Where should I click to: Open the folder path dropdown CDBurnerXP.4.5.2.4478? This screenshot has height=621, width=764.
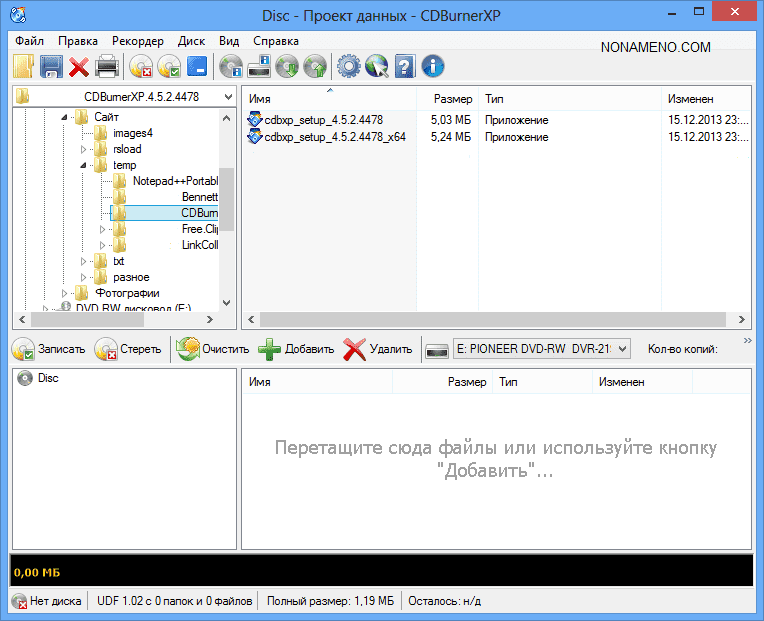point(225,97)
